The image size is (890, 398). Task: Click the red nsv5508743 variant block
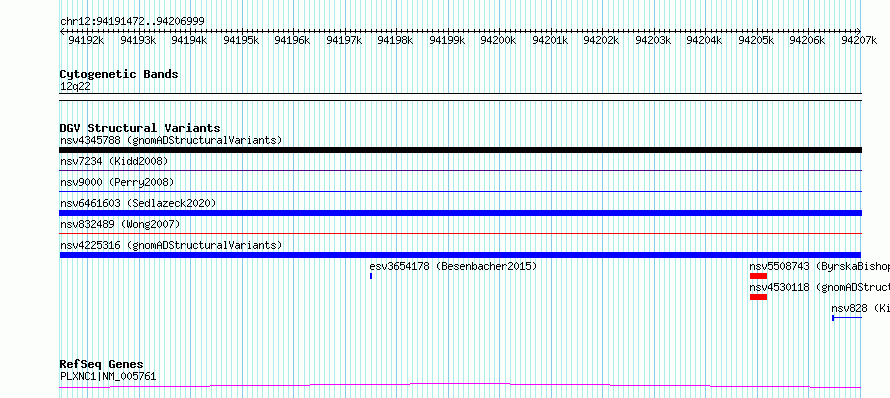pos(758,276)
